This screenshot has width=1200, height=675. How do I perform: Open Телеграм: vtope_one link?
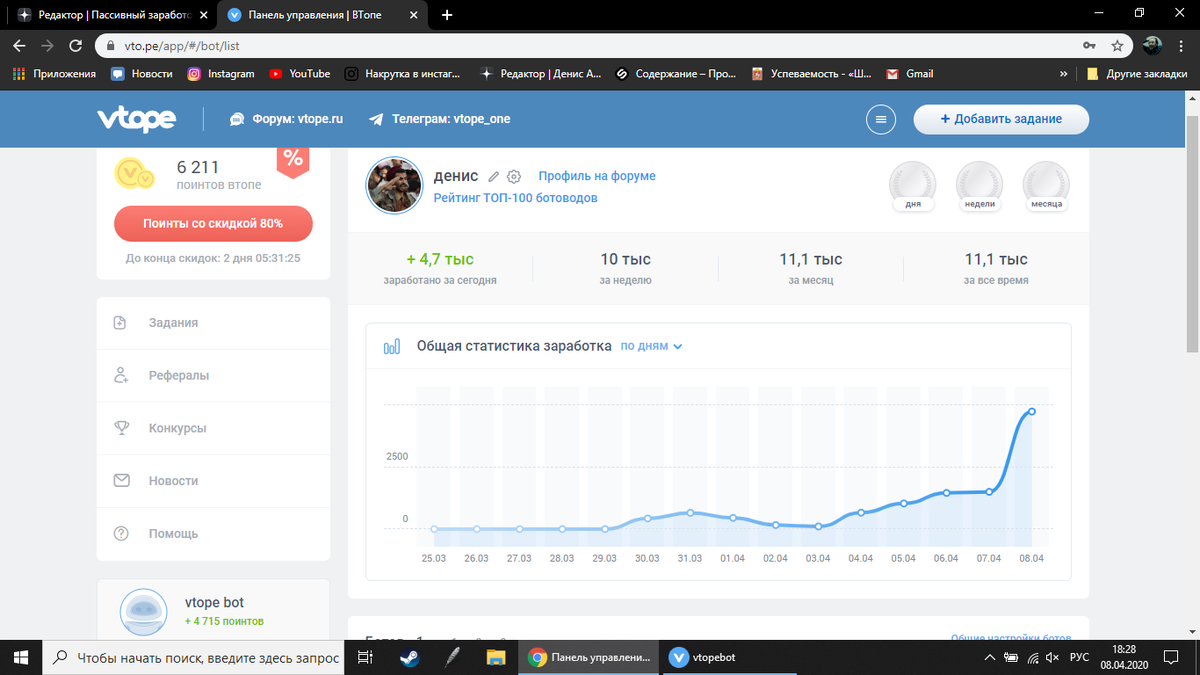coord(439,119)
